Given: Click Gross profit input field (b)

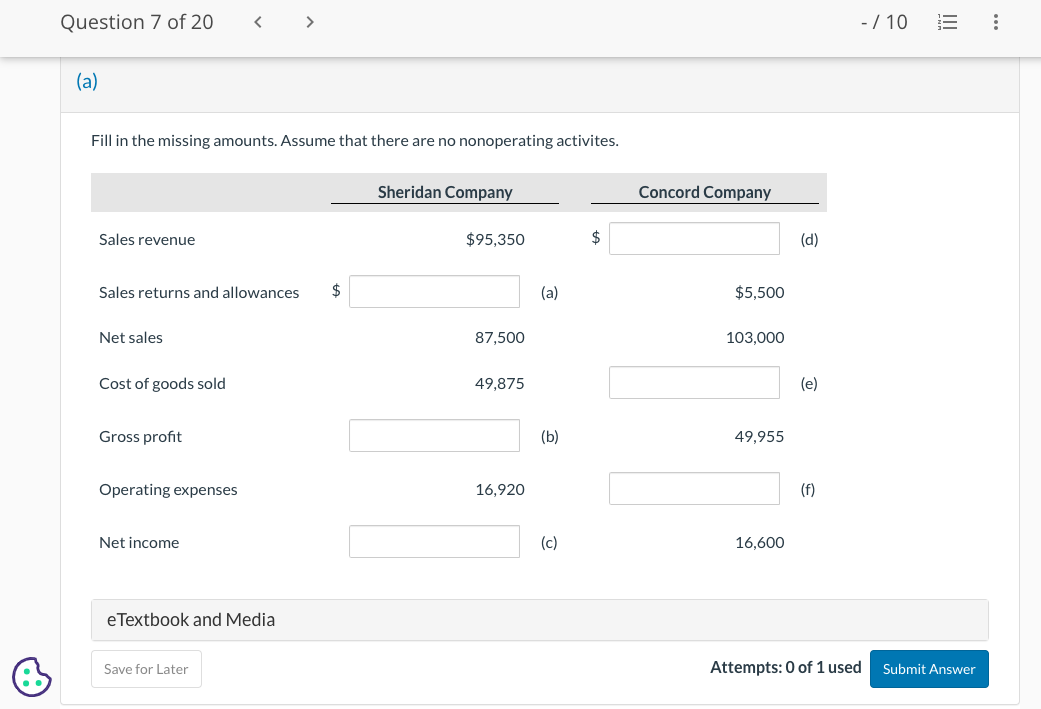Looking at the screenshot, I should click(434, 435).
